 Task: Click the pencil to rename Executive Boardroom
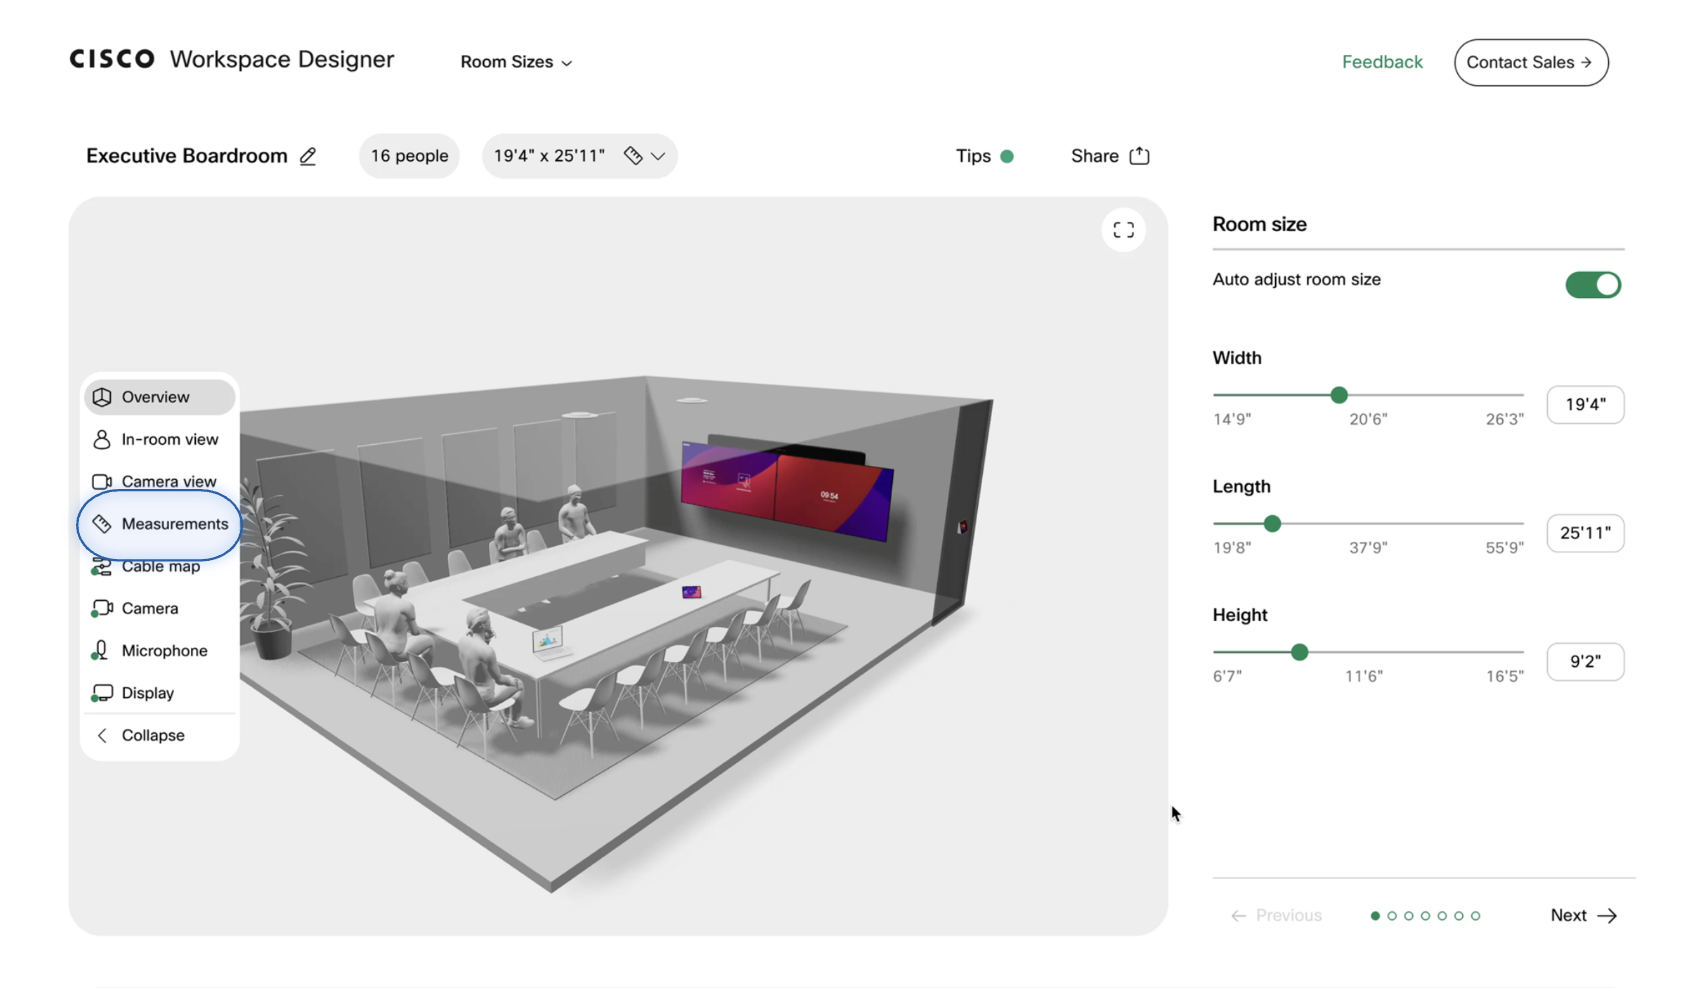pyautogui.click(x=308, y=156)
